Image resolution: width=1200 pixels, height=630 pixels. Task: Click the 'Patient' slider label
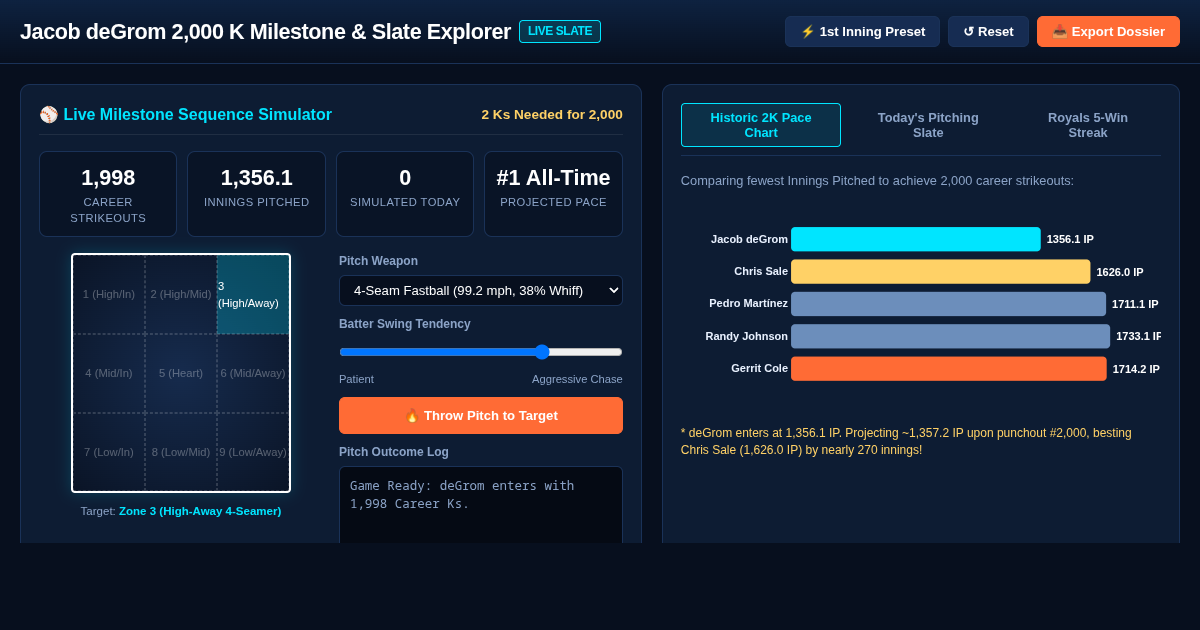[x=356, y=379]
